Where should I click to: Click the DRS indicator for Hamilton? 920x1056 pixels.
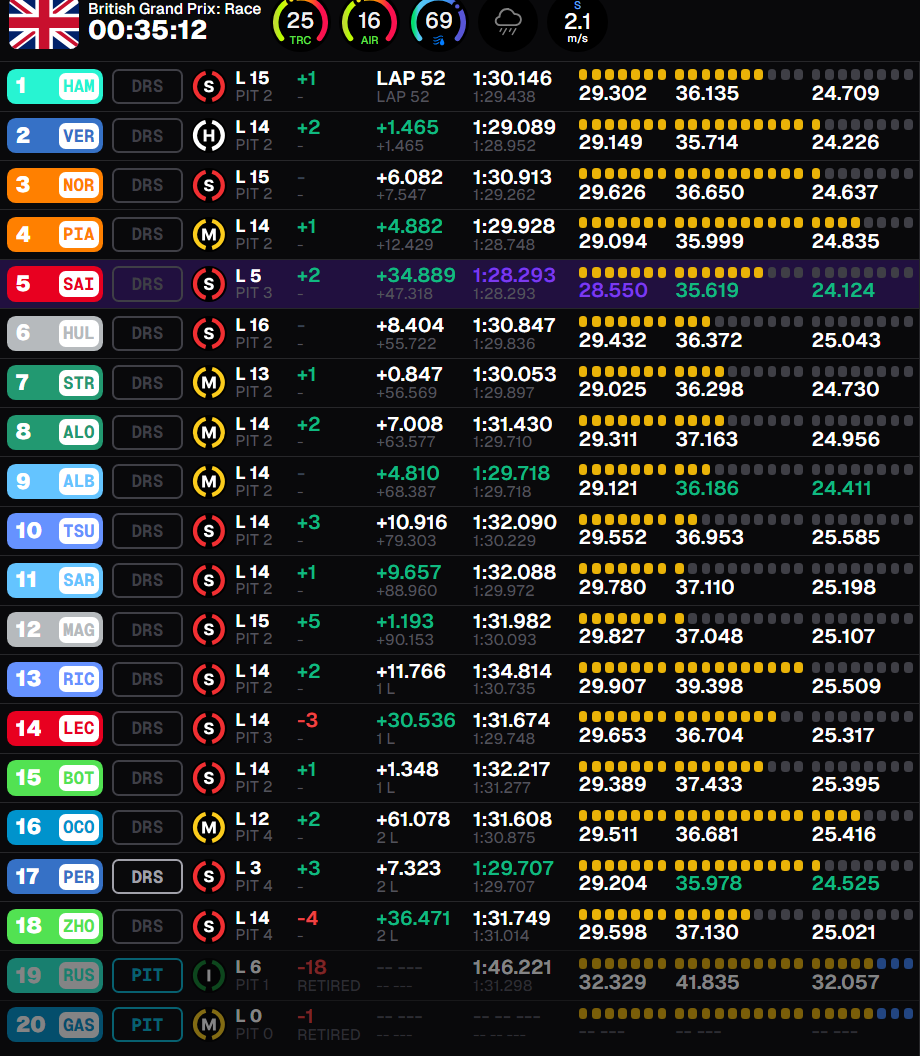(147, 86)
